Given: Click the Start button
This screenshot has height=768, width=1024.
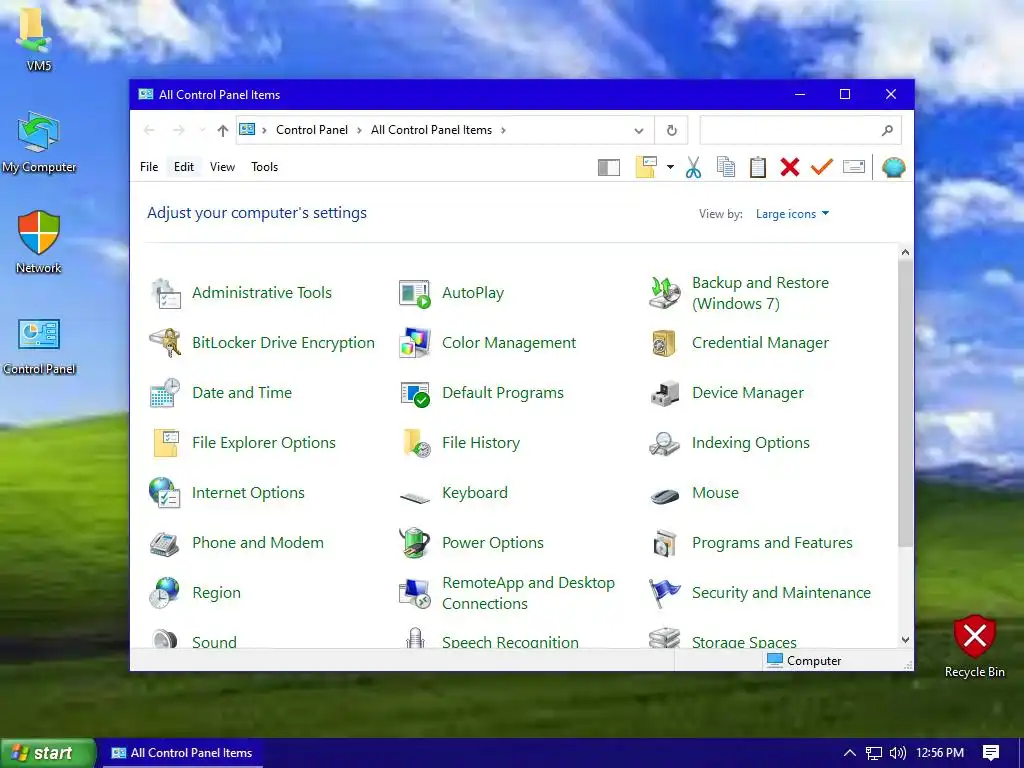Looking at the screenshot, I should pyautogui.click(x=48, y=753).
